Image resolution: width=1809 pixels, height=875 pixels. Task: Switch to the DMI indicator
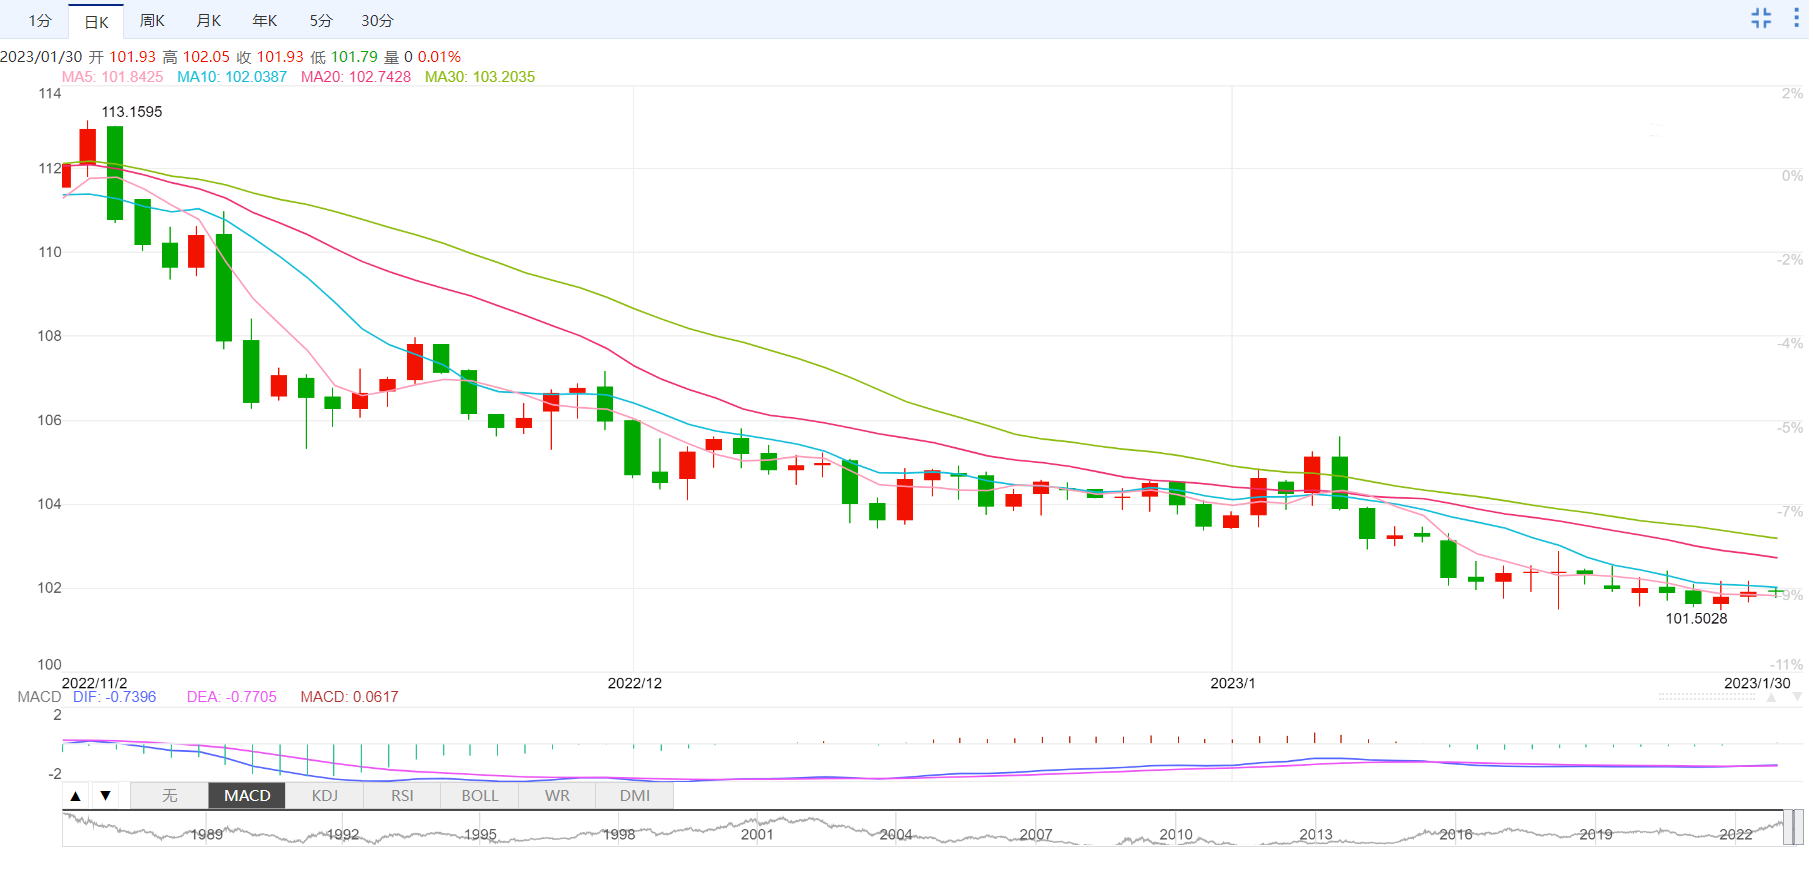point(635,796)
